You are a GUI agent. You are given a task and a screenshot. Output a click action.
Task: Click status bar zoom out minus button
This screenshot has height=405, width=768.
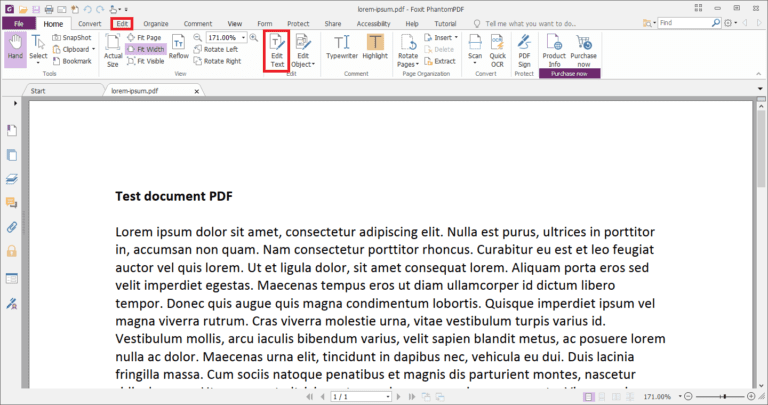point(689,396)
